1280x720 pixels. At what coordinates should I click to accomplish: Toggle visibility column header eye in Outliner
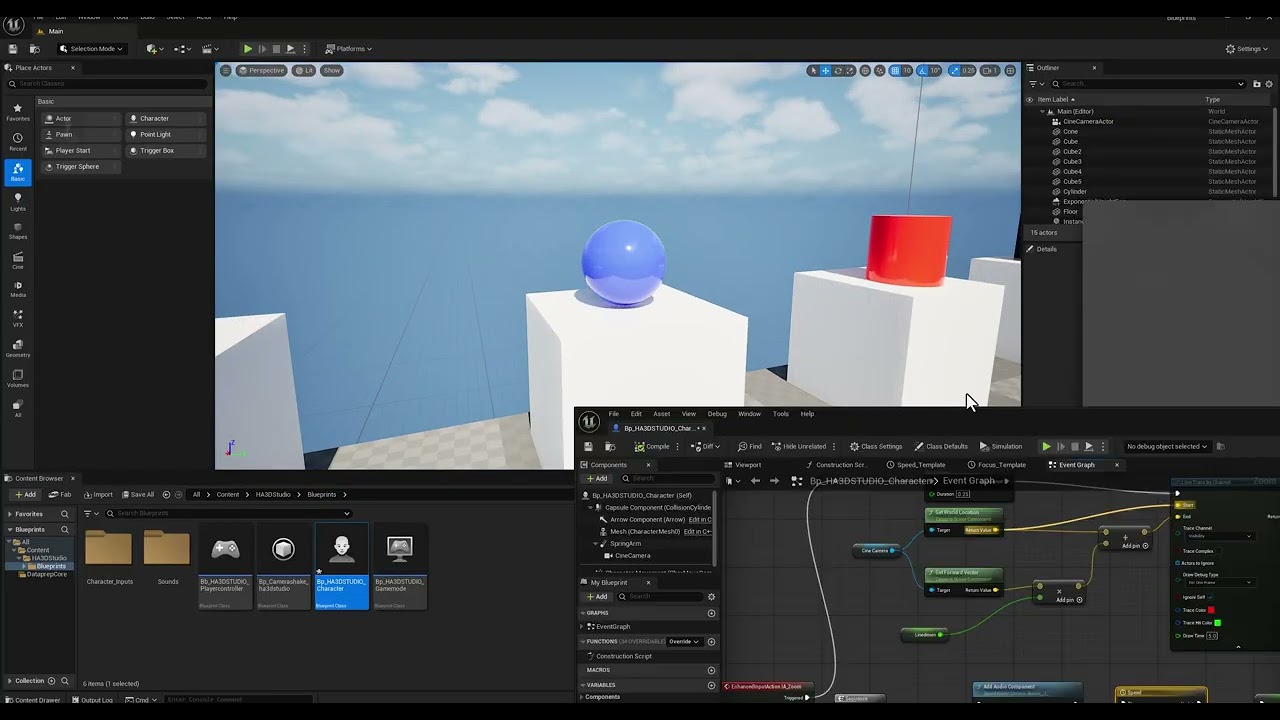1030,100
